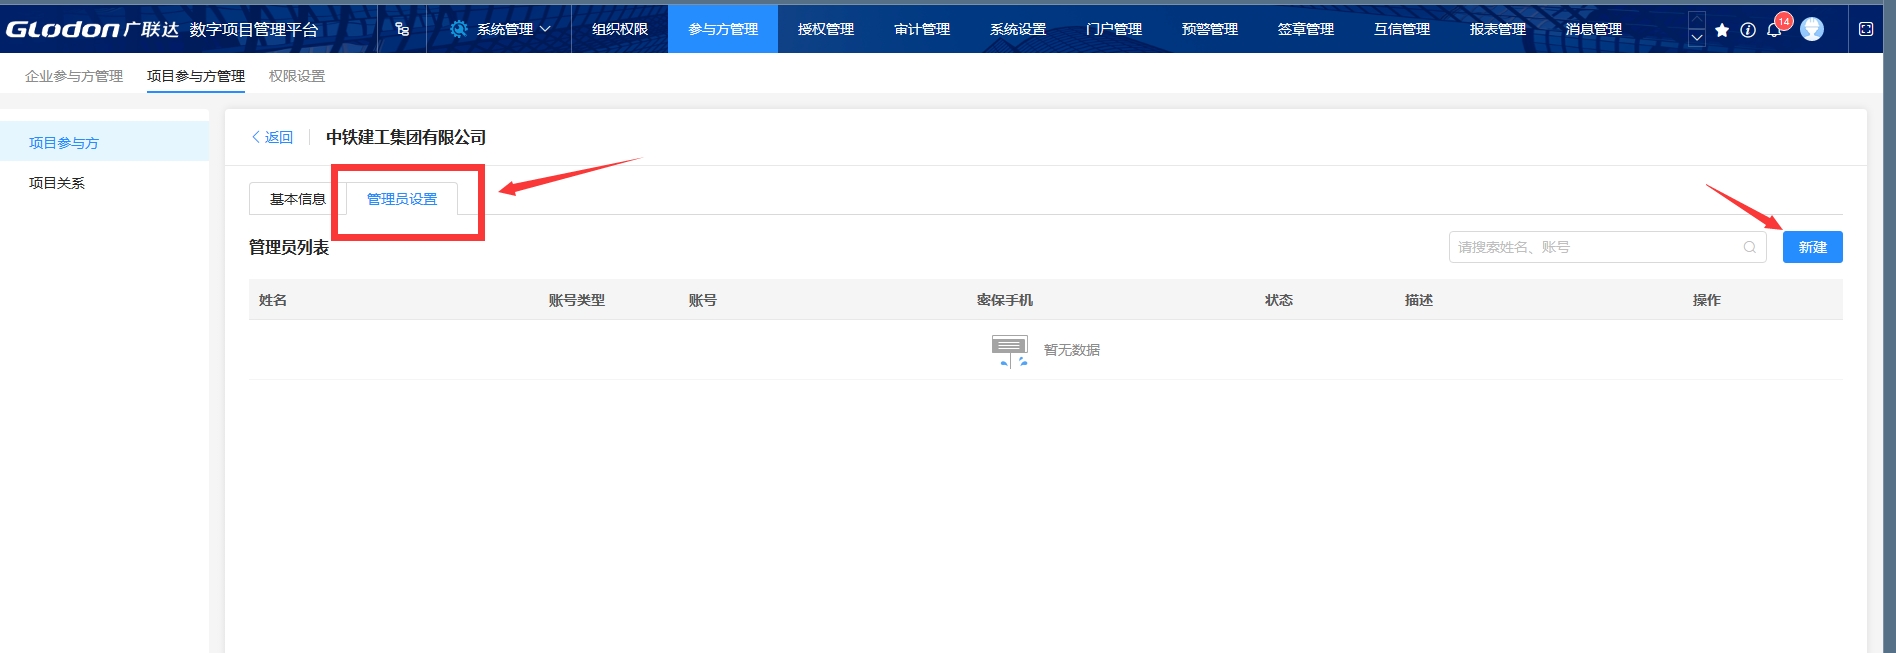Click the 返回 back link

(272, 137)
